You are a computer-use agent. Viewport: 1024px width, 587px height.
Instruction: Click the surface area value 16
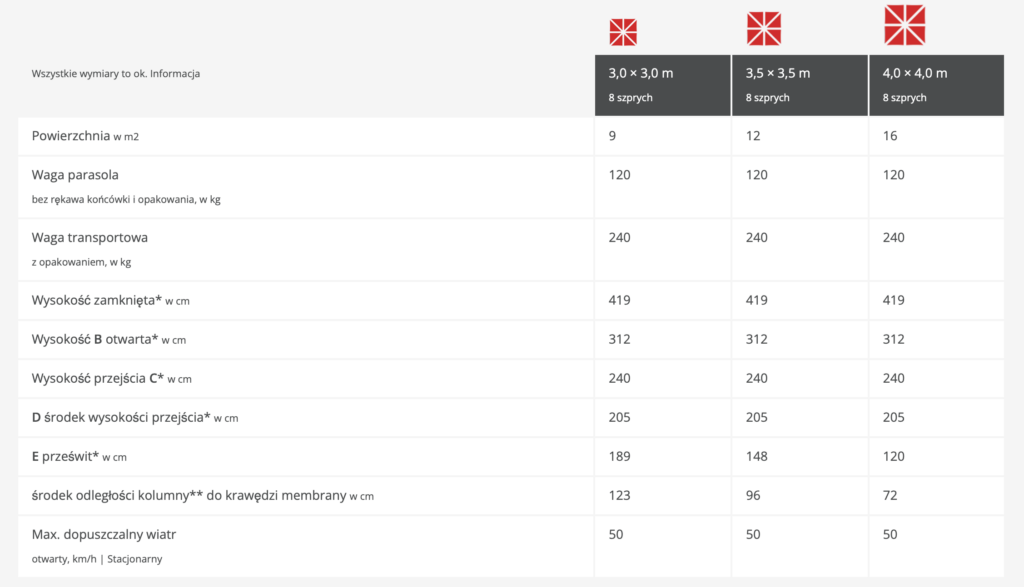pyautogui.click(x=890, y=136)
